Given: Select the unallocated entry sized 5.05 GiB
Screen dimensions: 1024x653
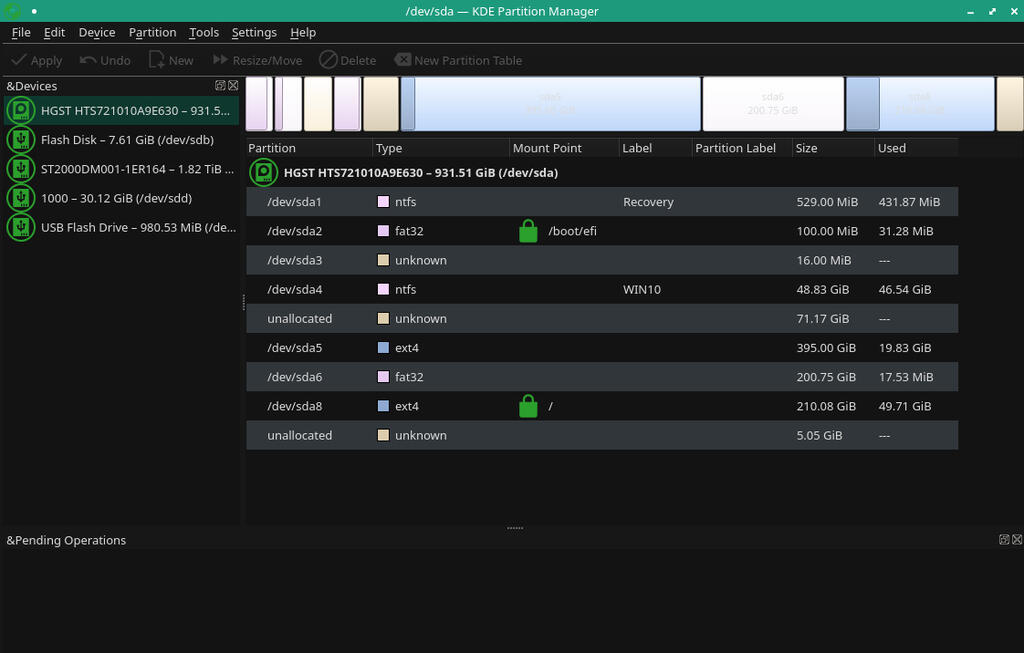Looking at the screenshot, I should coord(300,436).
